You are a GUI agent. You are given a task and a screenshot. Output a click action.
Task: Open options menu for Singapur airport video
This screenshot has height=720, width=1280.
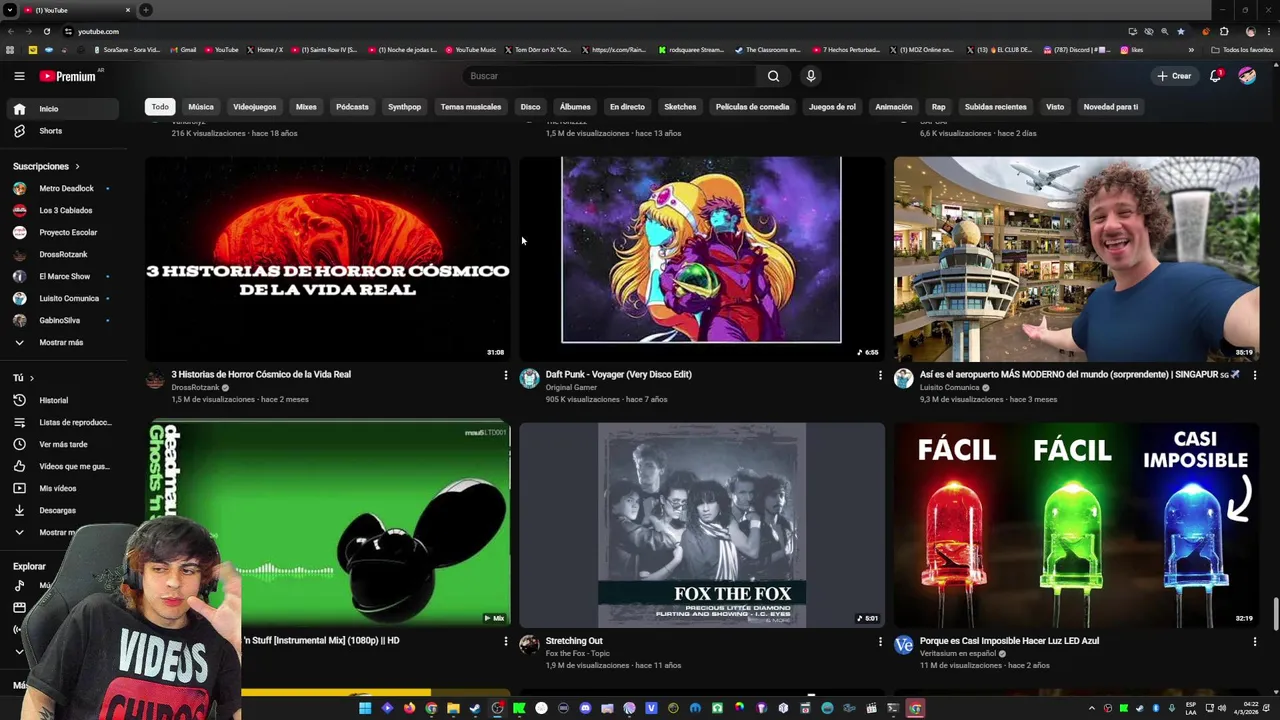[x=1254, y=375]
